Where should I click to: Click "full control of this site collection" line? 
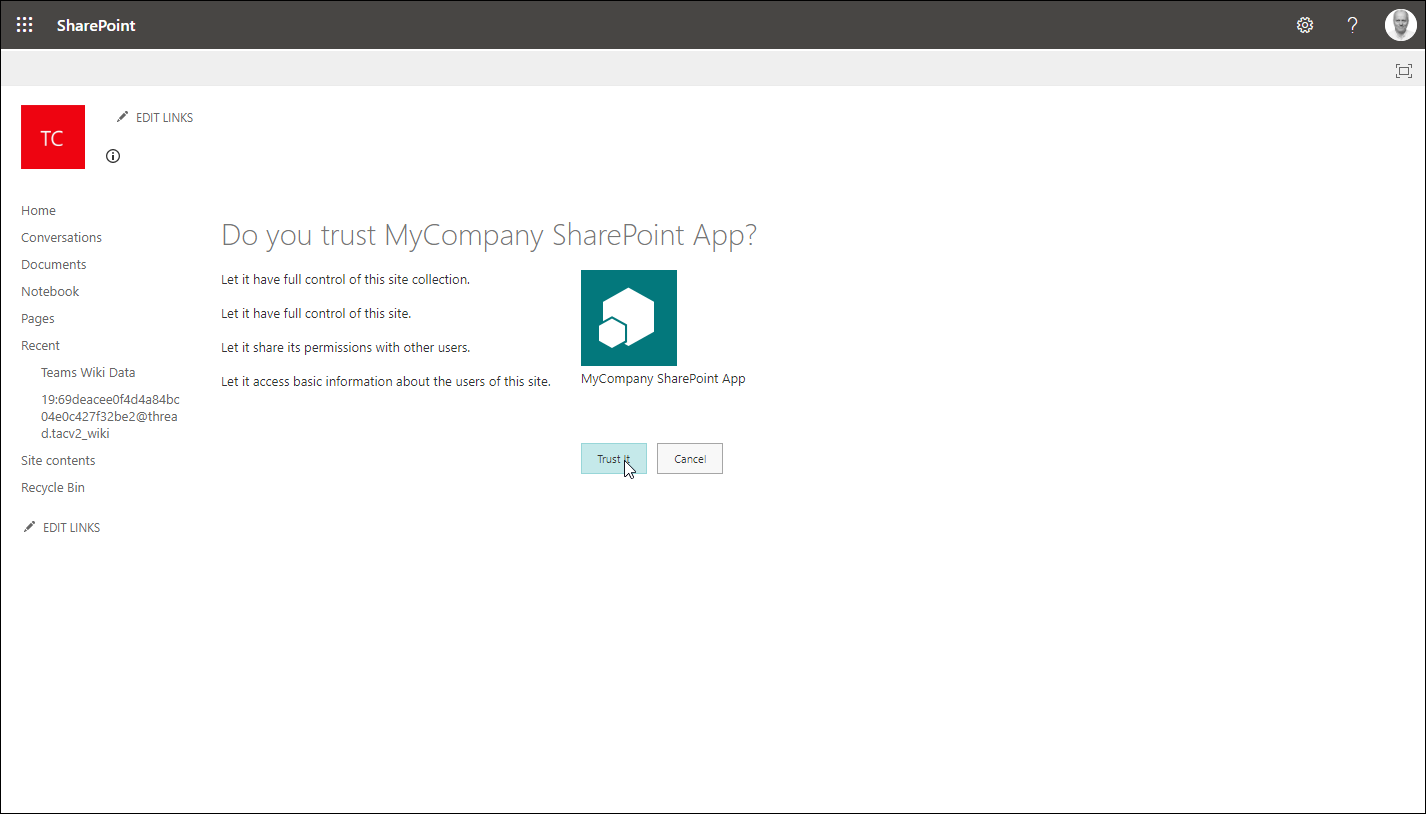[x=345, y=280]
